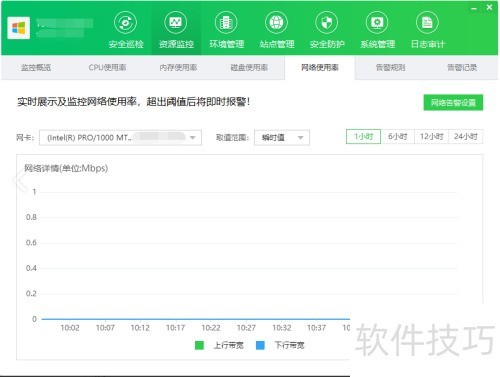Switch to the 告警规则 tab
Screen dimensions: 500x377
[x=391, y=67]
